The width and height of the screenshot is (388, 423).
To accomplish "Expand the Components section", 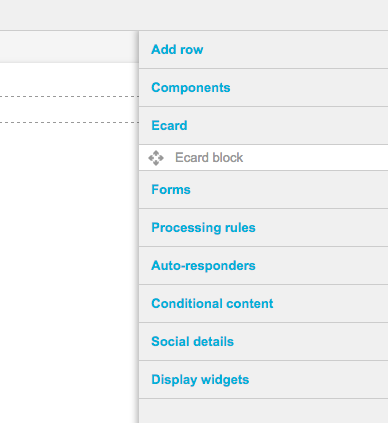I will tap(191, 88).
